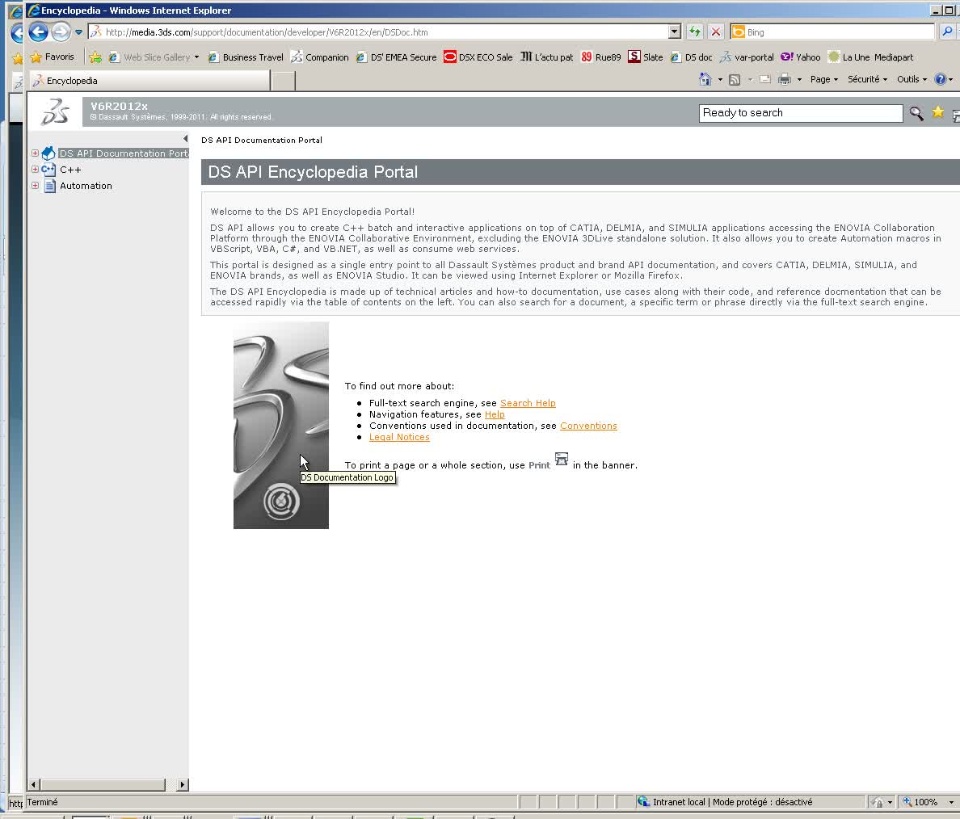This screenshot has width=960, height=819.
Task: Click the C++ tree node icon
Action: coord(48,170)
